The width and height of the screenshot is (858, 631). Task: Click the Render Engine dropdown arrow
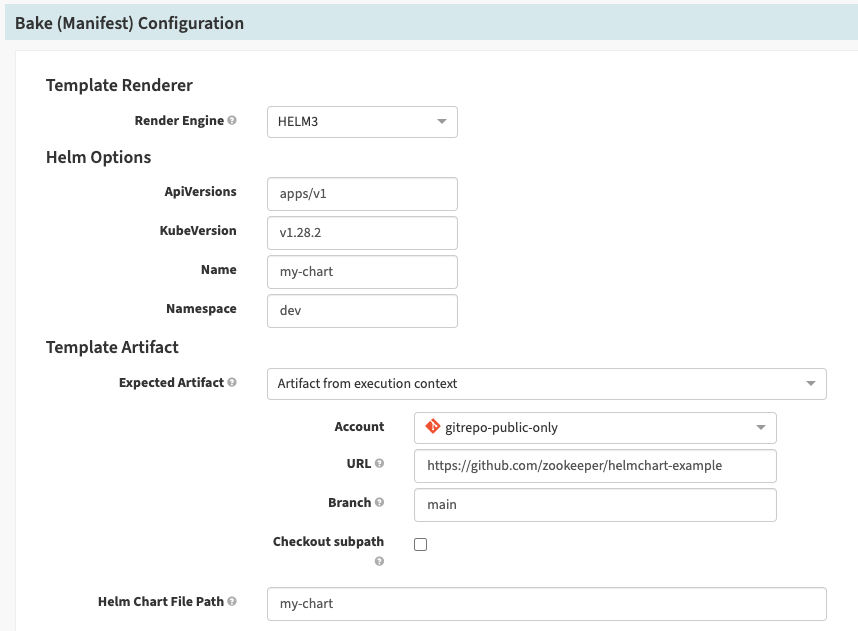coord(441,122)
